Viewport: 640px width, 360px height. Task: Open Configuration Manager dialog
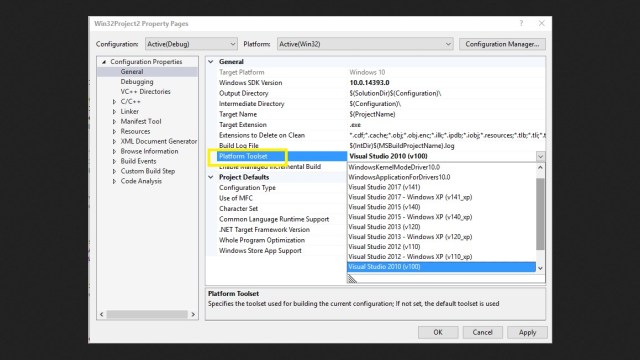502,44
